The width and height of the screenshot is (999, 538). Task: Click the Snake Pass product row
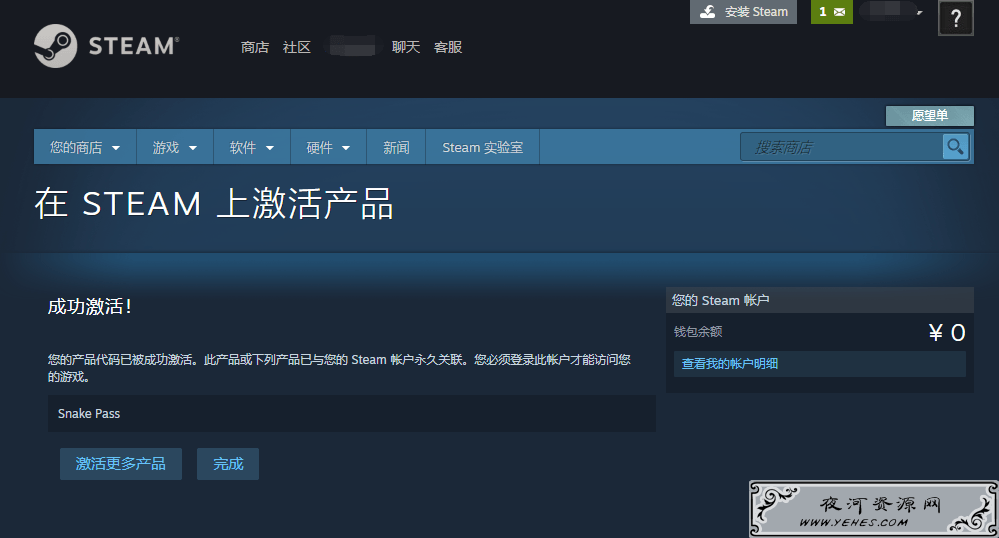352,414
